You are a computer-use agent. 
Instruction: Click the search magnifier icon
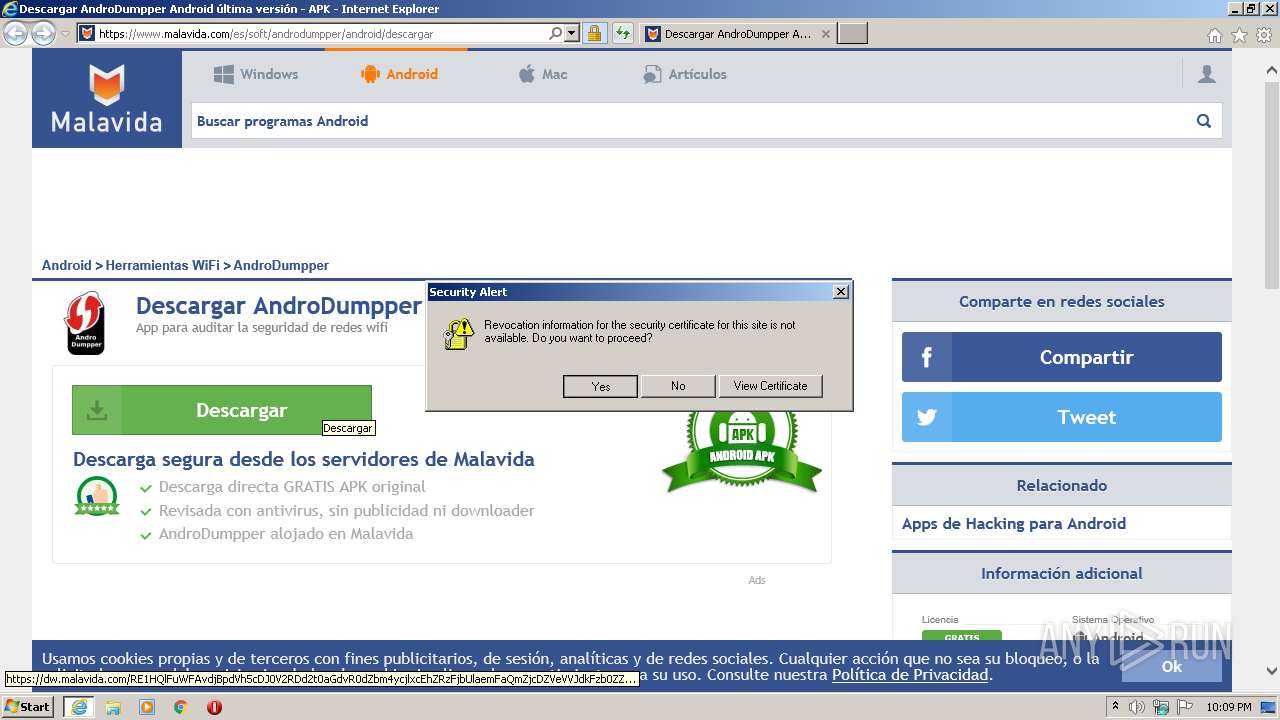[1204, 121]
